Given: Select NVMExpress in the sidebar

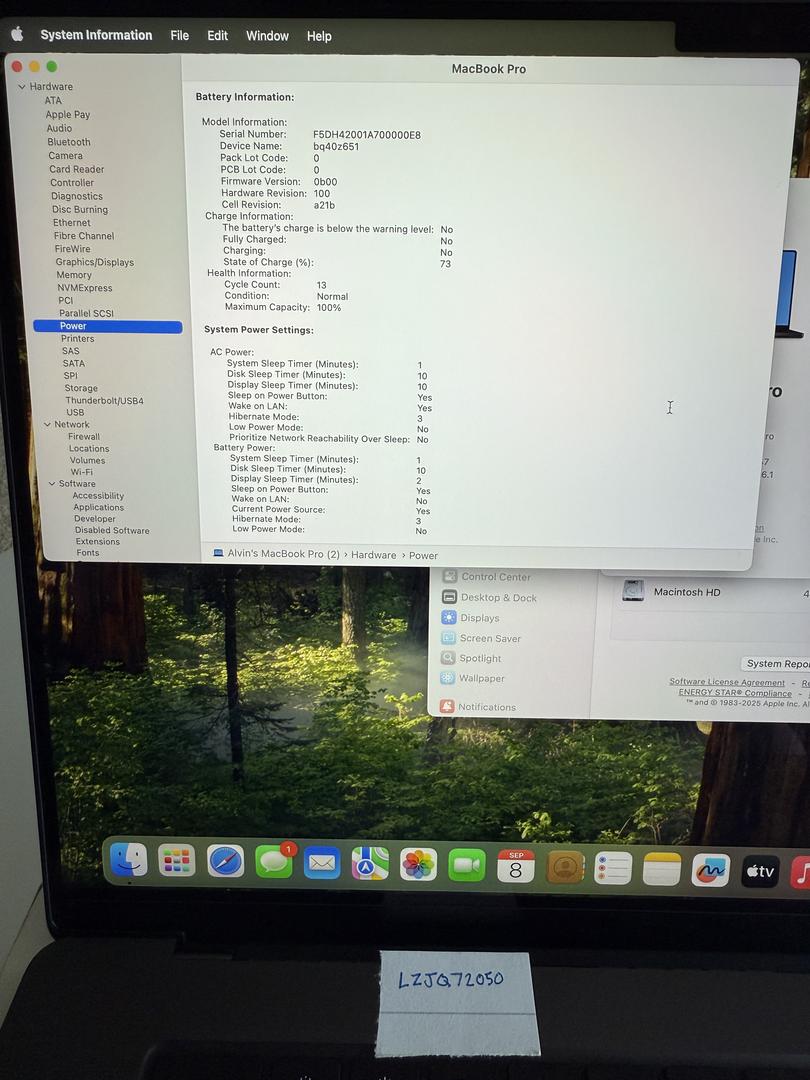Looking at the screenshot, I should pyautogui.click(x=85, y=288).
